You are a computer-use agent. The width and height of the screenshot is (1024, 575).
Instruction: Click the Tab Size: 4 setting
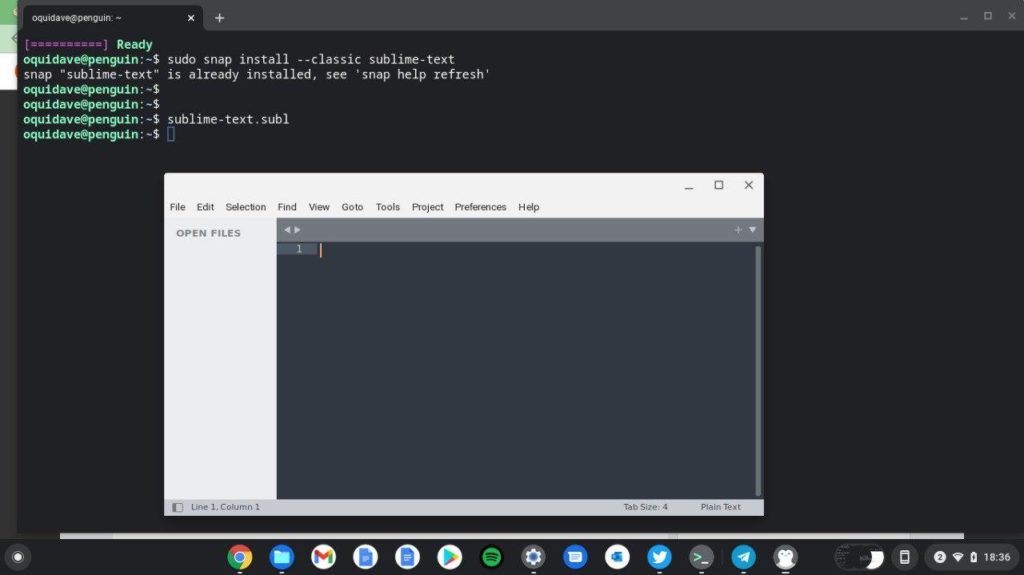pos(645,507)
